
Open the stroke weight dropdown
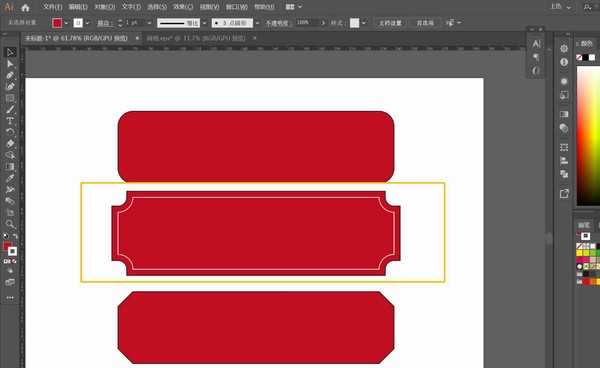pos(150,23)
